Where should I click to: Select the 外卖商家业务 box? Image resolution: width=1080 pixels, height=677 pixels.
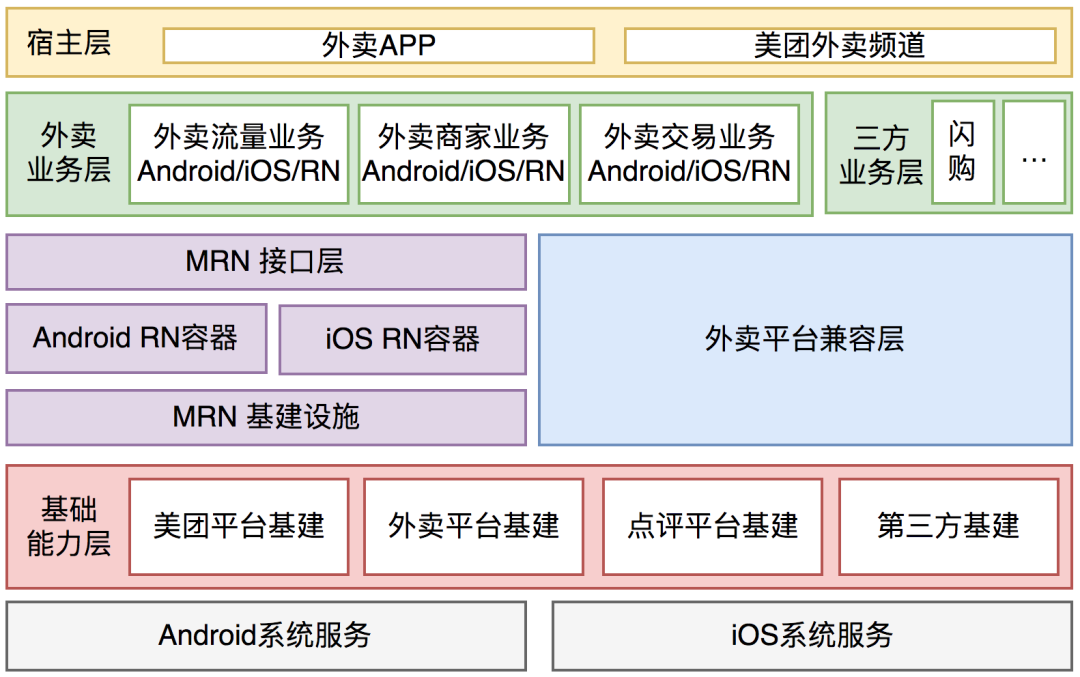coord(464,154)
